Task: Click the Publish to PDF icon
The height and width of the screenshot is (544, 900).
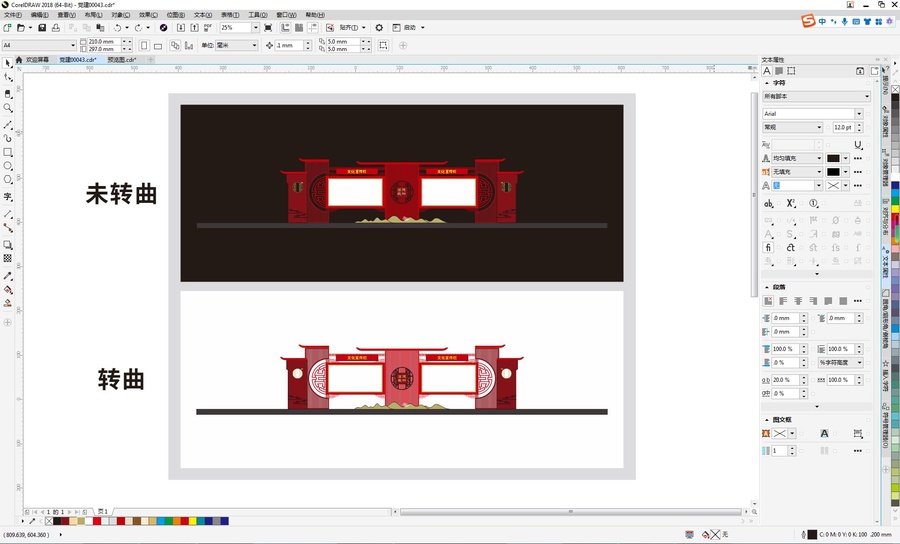Action: 208,28
